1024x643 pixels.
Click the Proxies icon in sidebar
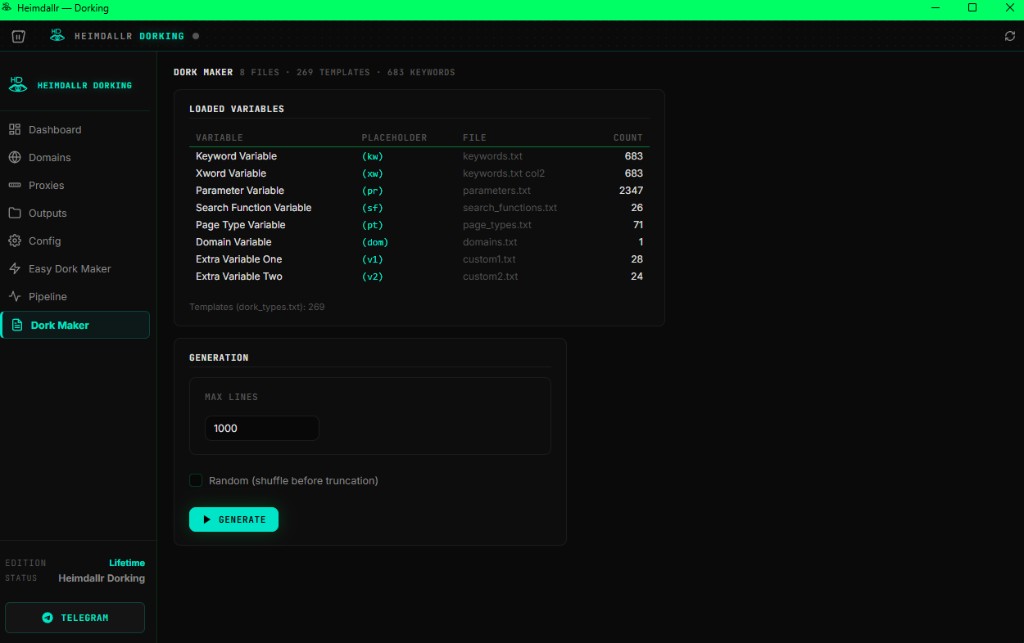(15, 185)
